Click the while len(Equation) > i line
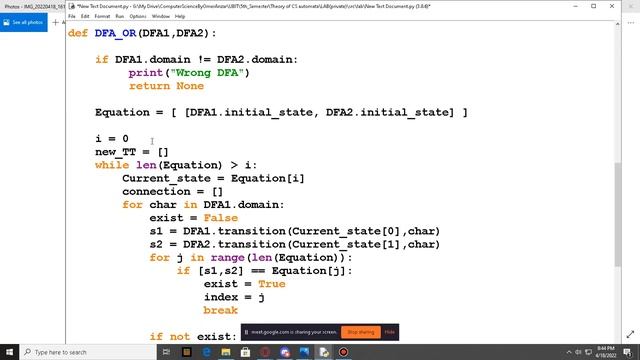Screen dimensions: 640x360 (176, 165)
